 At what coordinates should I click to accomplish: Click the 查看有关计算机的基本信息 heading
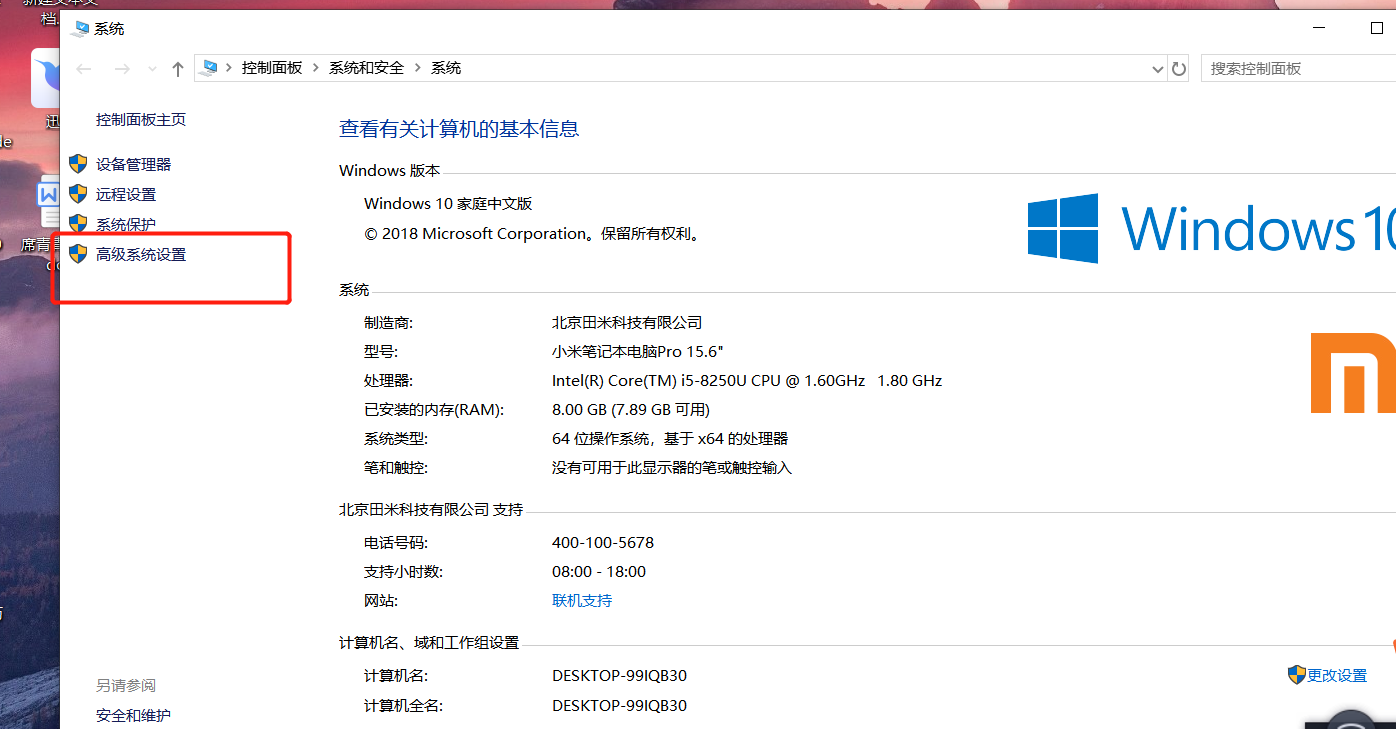(459, 128)
